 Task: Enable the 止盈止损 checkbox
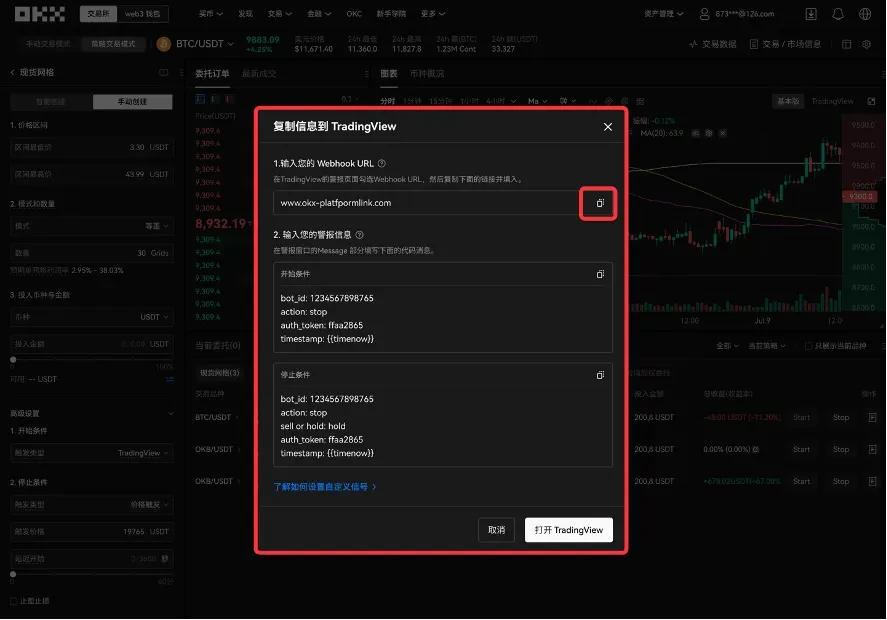(13, 601)
